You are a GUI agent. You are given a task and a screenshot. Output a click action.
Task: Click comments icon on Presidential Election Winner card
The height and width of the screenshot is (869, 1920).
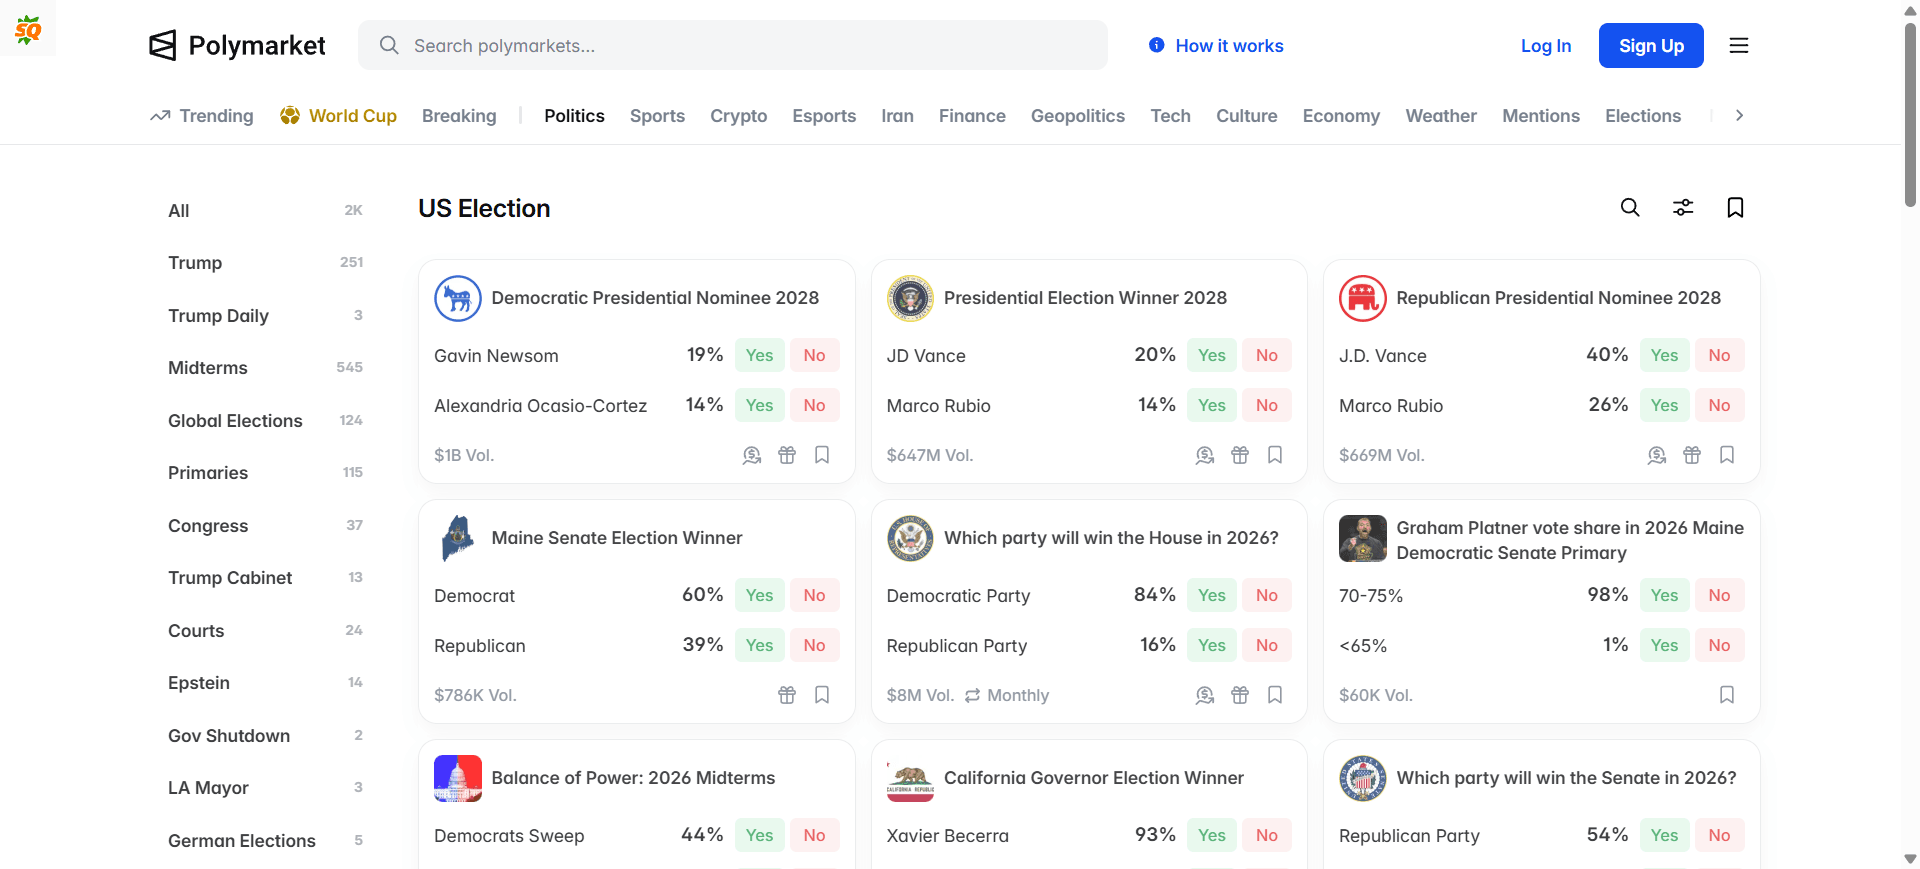coord(1205,455)
